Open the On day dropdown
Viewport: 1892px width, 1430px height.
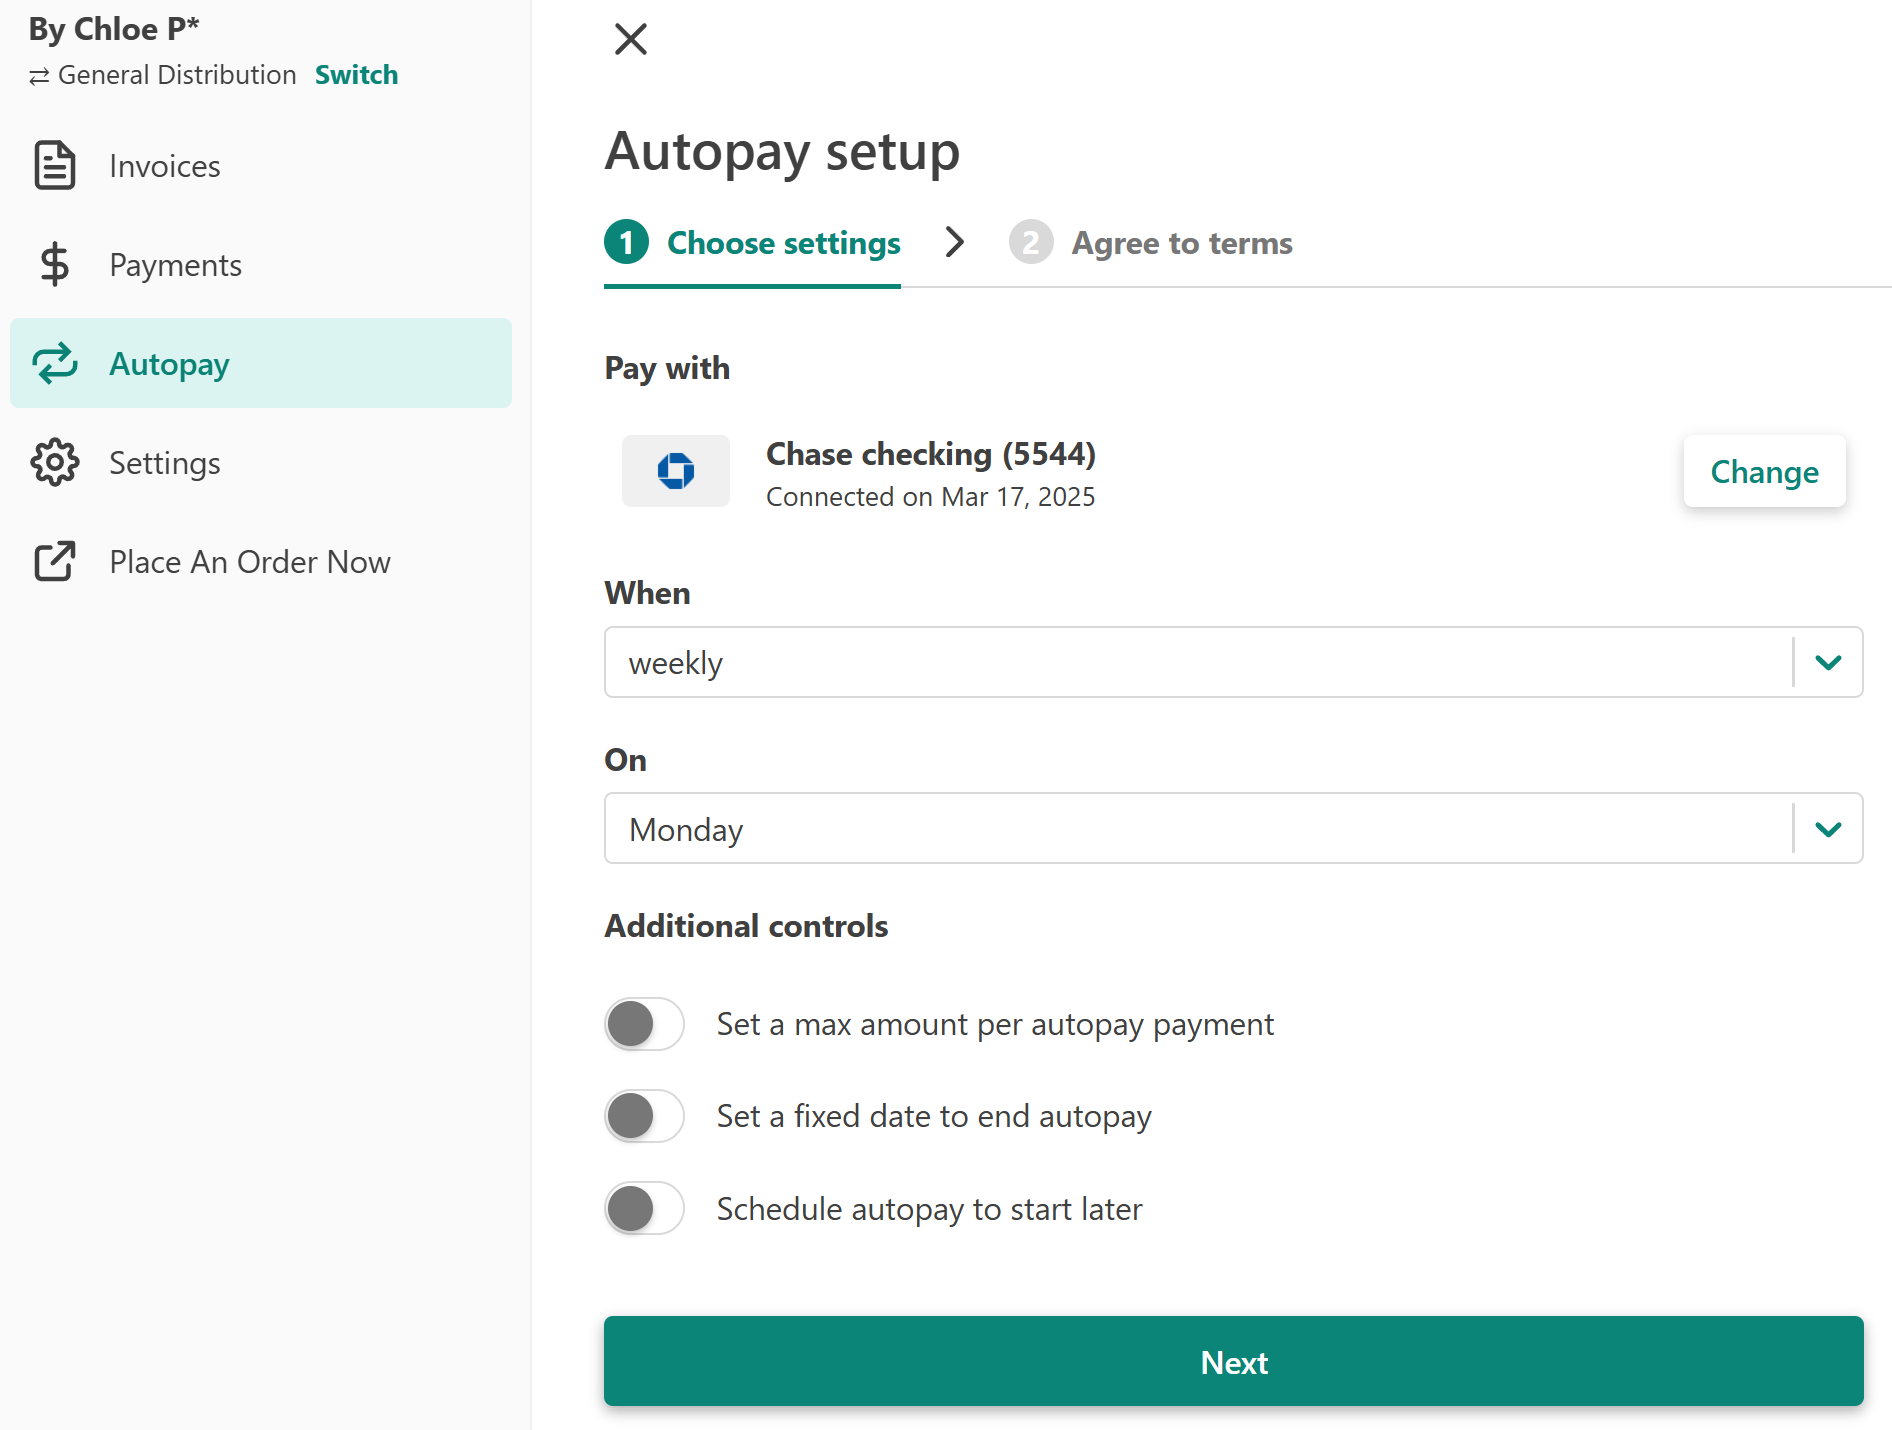tap(1233, 829)
